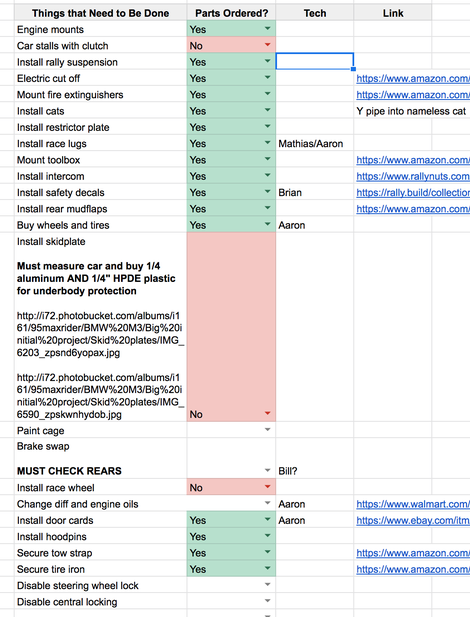Select the Brian tech cell
The image size is (470, 617).
coord(315,192)
